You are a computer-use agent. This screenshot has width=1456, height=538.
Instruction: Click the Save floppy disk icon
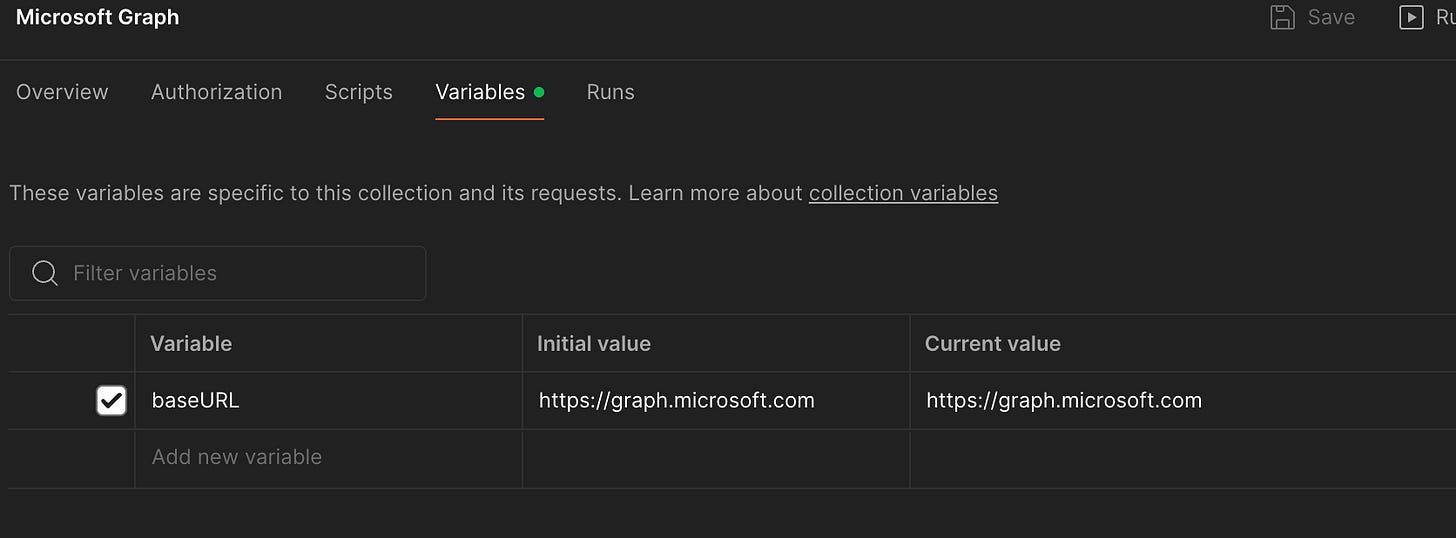1282,17
